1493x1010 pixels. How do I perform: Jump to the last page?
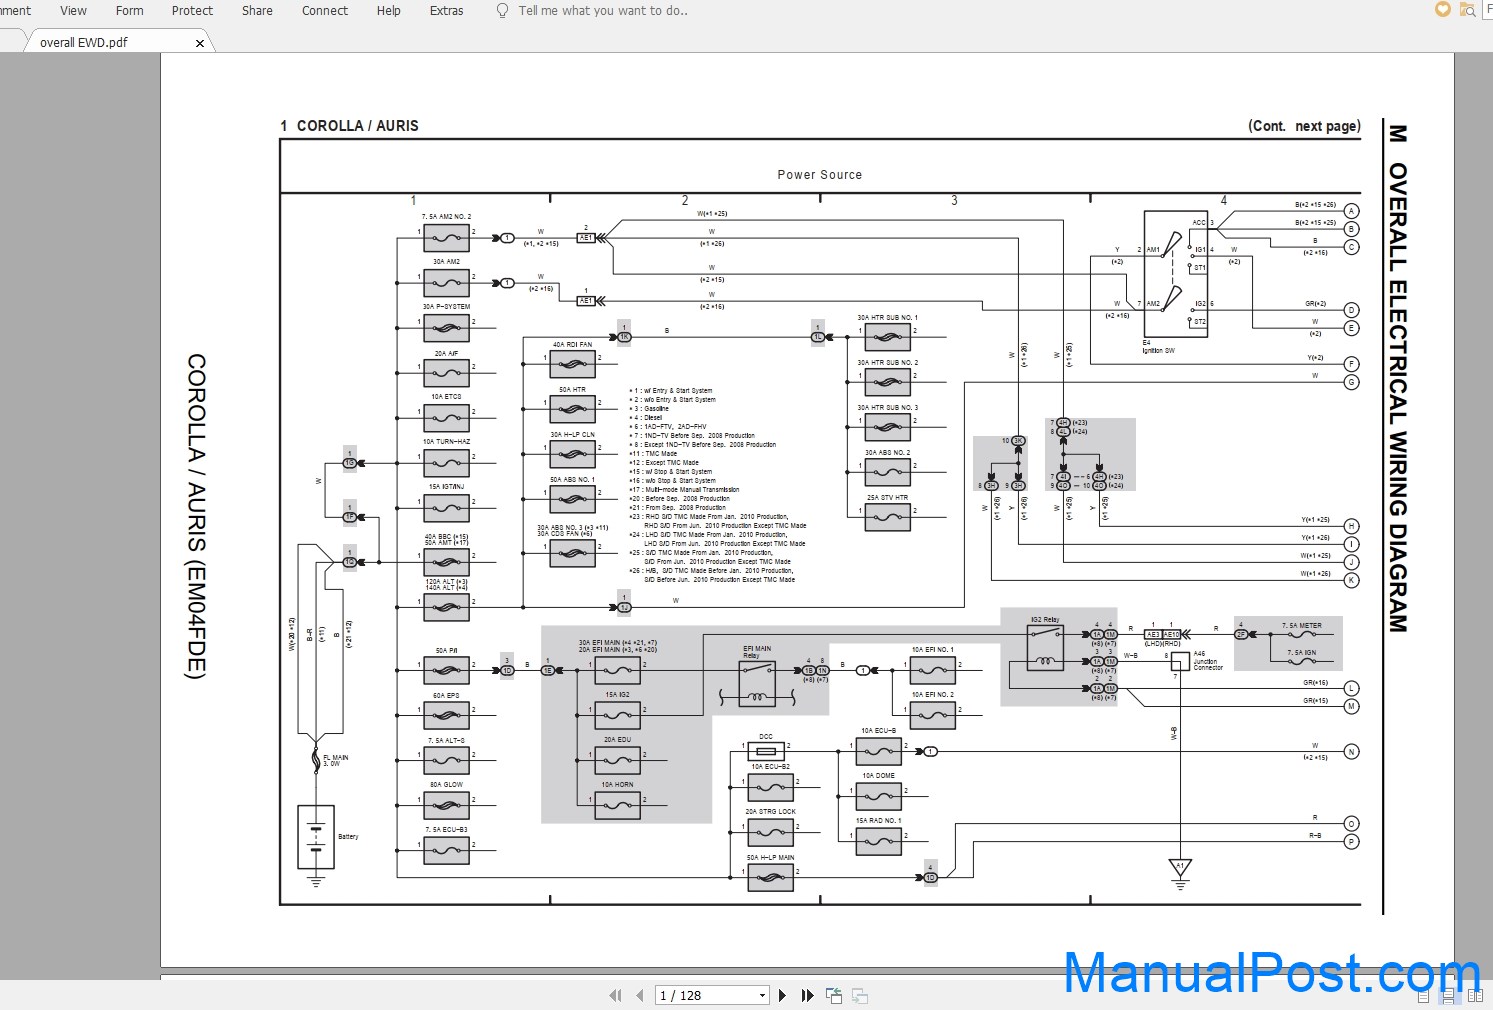tap(808, 996)
